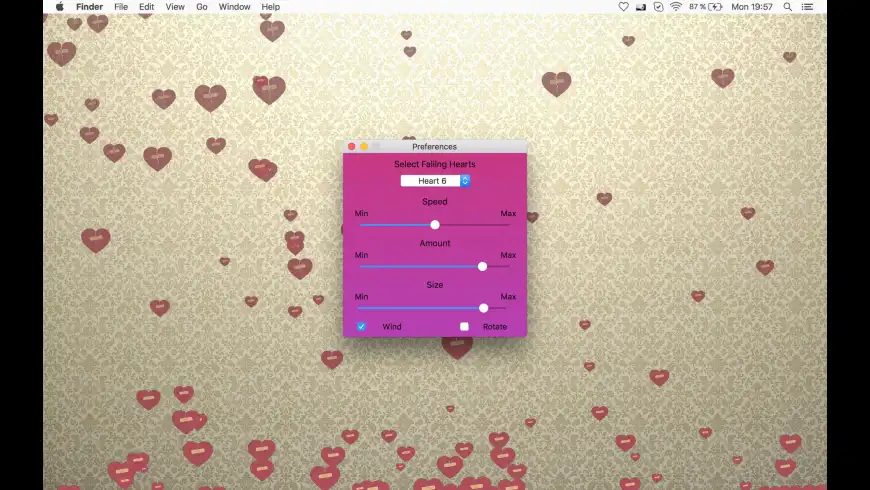Open the Help menu
The width and height of the screenshot is (870, 490).
coord(271,7)
